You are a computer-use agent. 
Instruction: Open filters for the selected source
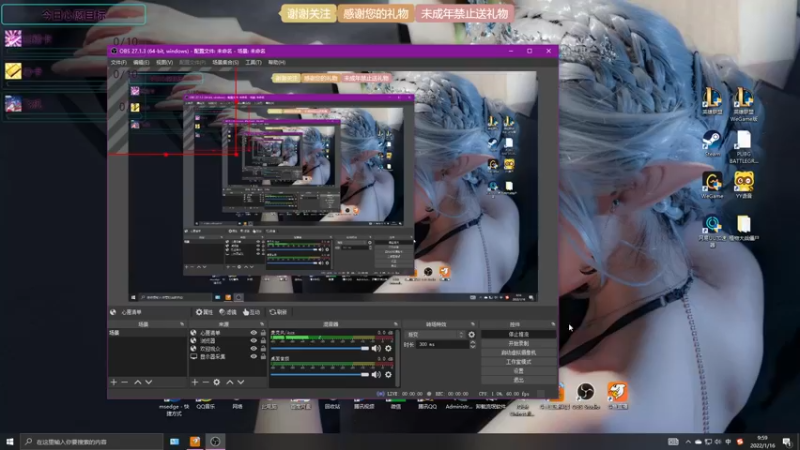pos(228,312)
